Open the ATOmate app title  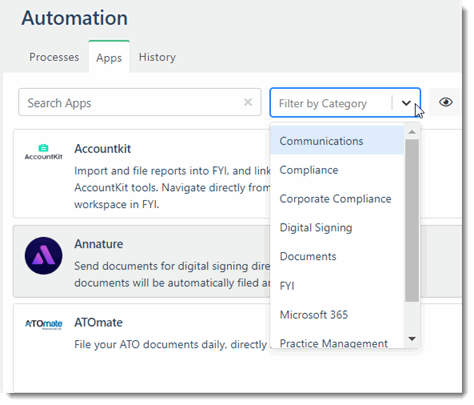point(98,323)
